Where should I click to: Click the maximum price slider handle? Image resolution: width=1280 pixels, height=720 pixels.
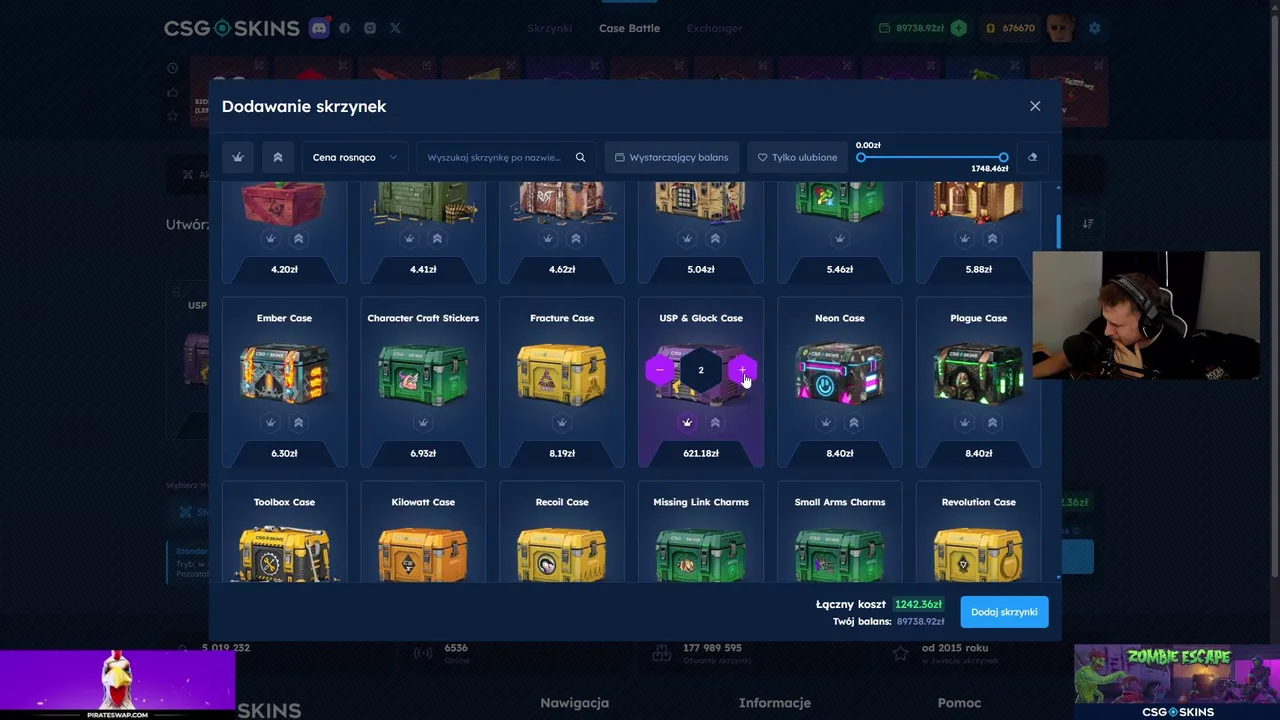pyautogui.click(x=1003, y=157)
